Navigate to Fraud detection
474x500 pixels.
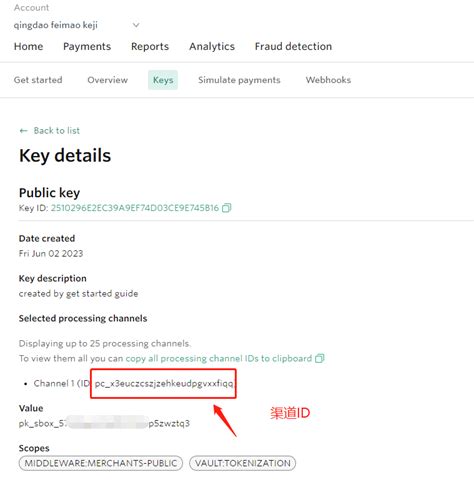click(x=293, y=46)
